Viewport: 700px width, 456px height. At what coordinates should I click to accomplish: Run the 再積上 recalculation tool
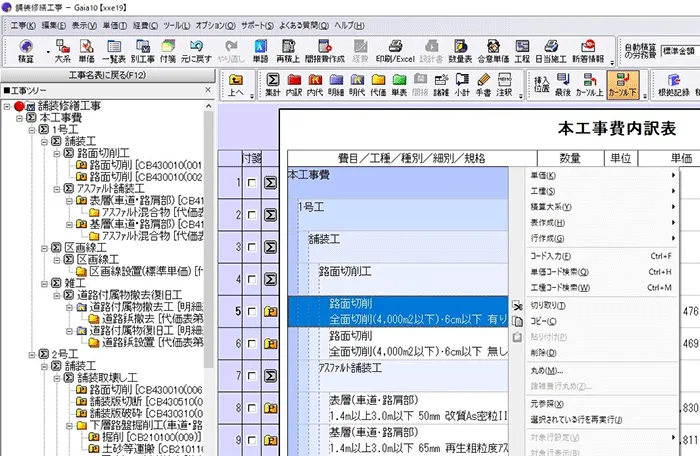(288, 50)
